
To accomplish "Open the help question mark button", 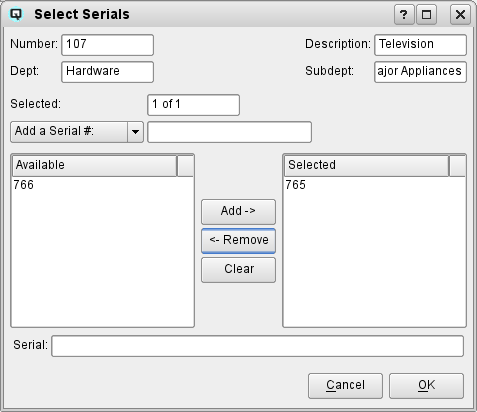I will 404,15.
